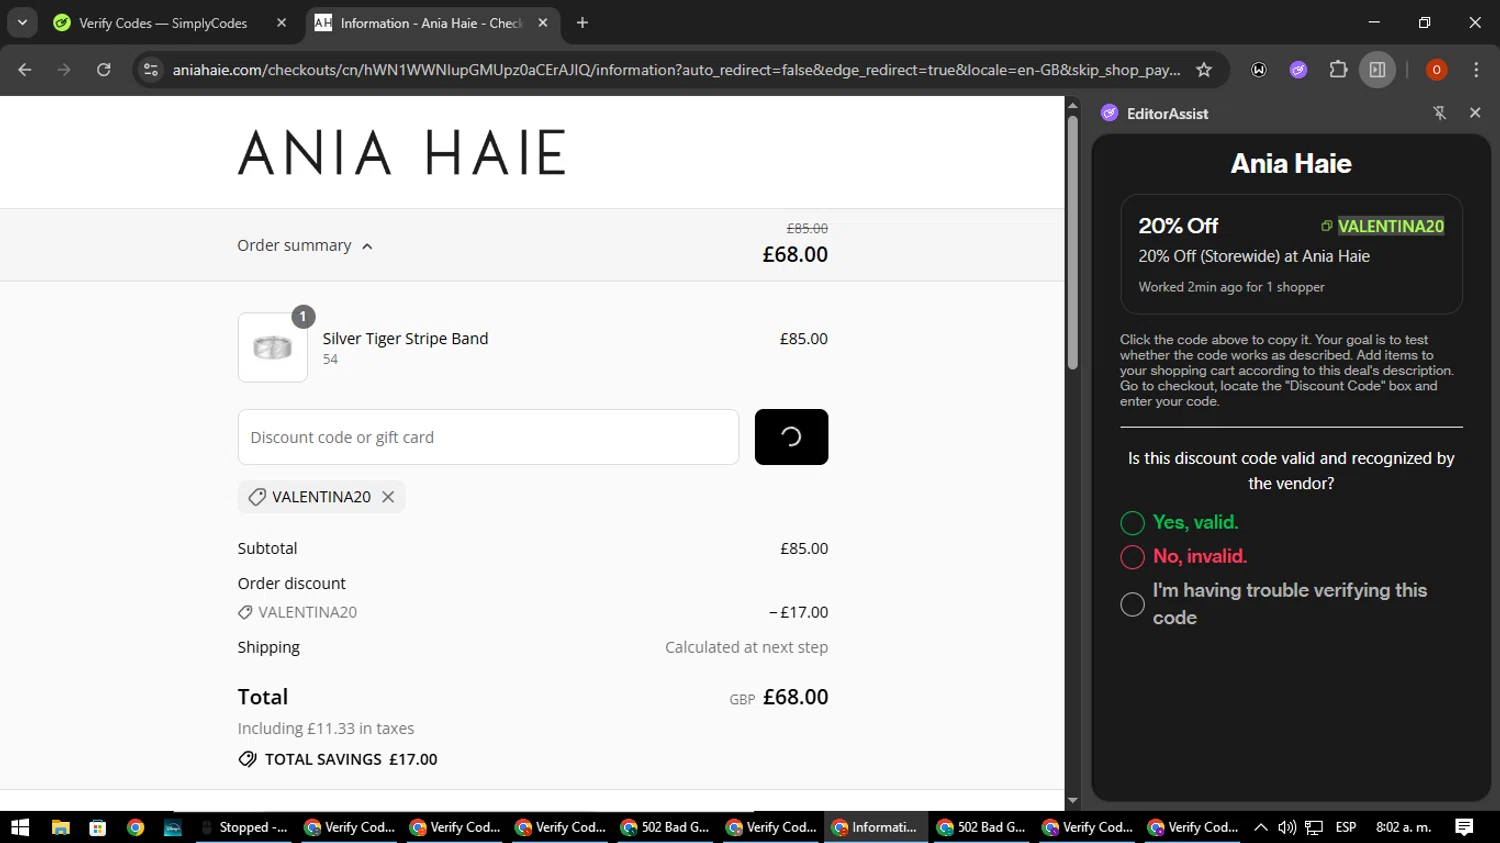Image resolution: width=1500 pixels, height=843 pixels.
Task: Go back in browser history
Action: point(25,70)
